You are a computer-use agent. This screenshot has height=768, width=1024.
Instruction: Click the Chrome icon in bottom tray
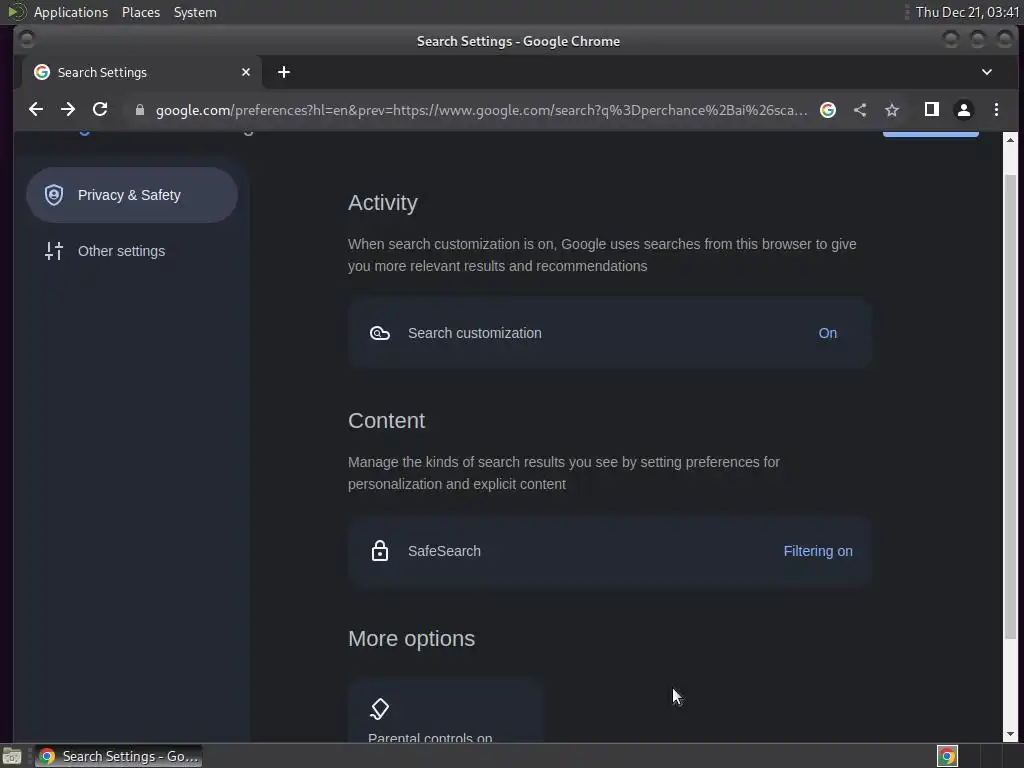click(947, 756)
